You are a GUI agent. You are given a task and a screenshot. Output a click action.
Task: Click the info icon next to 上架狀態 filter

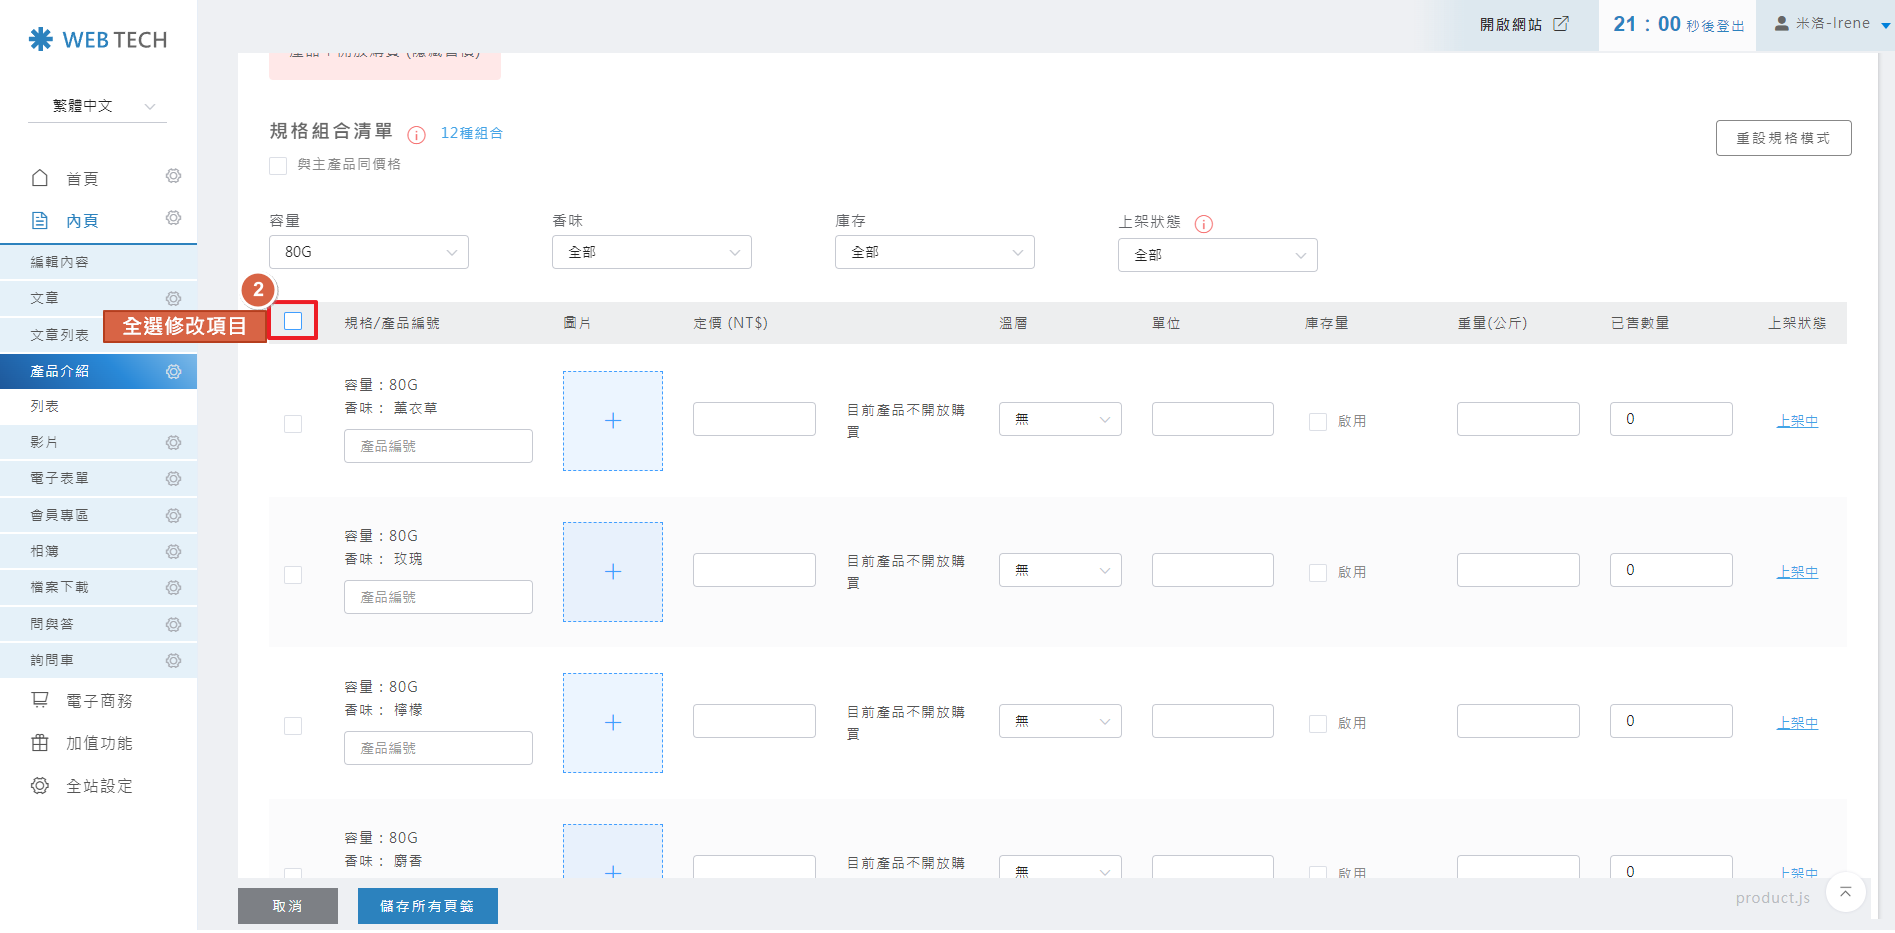coord(1204,224)
